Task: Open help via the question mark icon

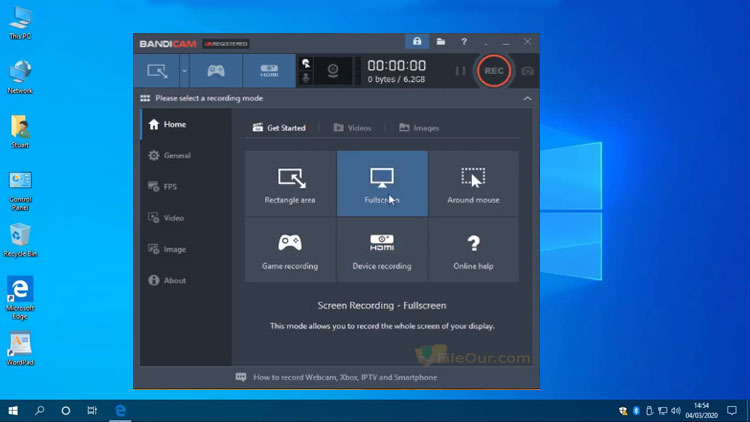Action: 463,42
